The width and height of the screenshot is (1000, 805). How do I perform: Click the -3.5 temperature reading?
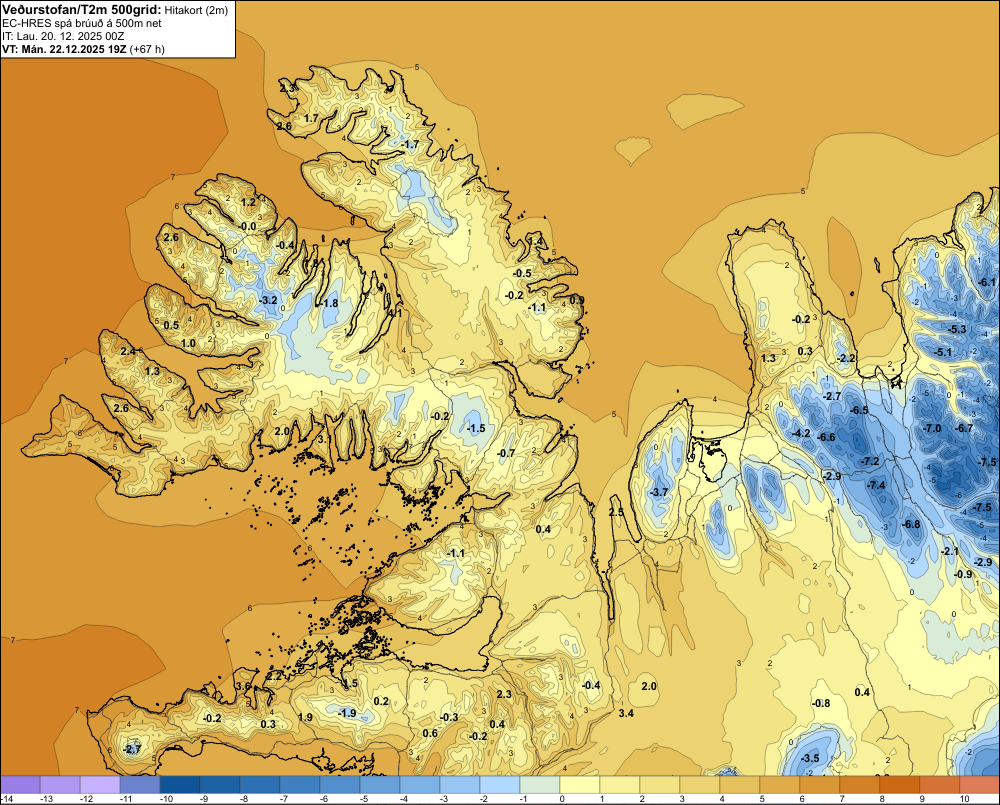pyautogui.click(x=810, y=758)
